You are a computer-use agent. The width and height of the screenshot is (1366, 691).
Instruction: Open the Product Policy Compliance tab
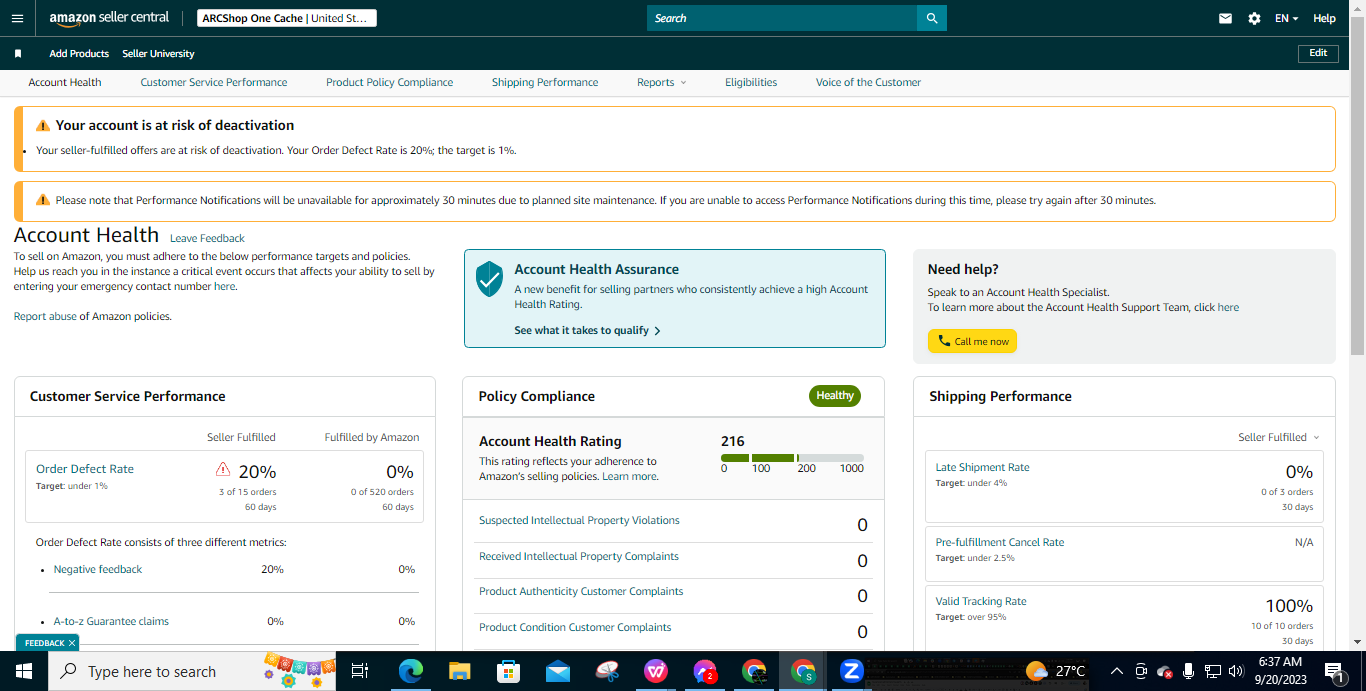coord(389,82)
